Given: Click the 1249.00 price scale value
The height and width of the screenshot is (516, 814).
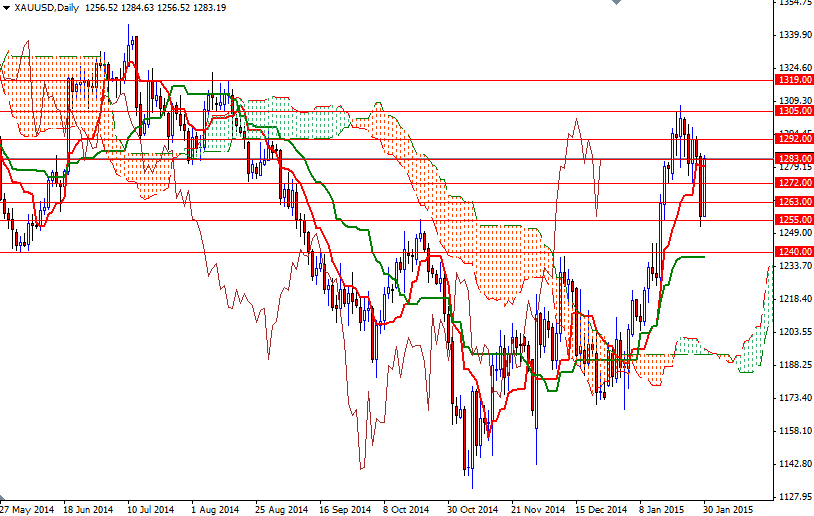Looking at the screenshot, I should [795, 232].
